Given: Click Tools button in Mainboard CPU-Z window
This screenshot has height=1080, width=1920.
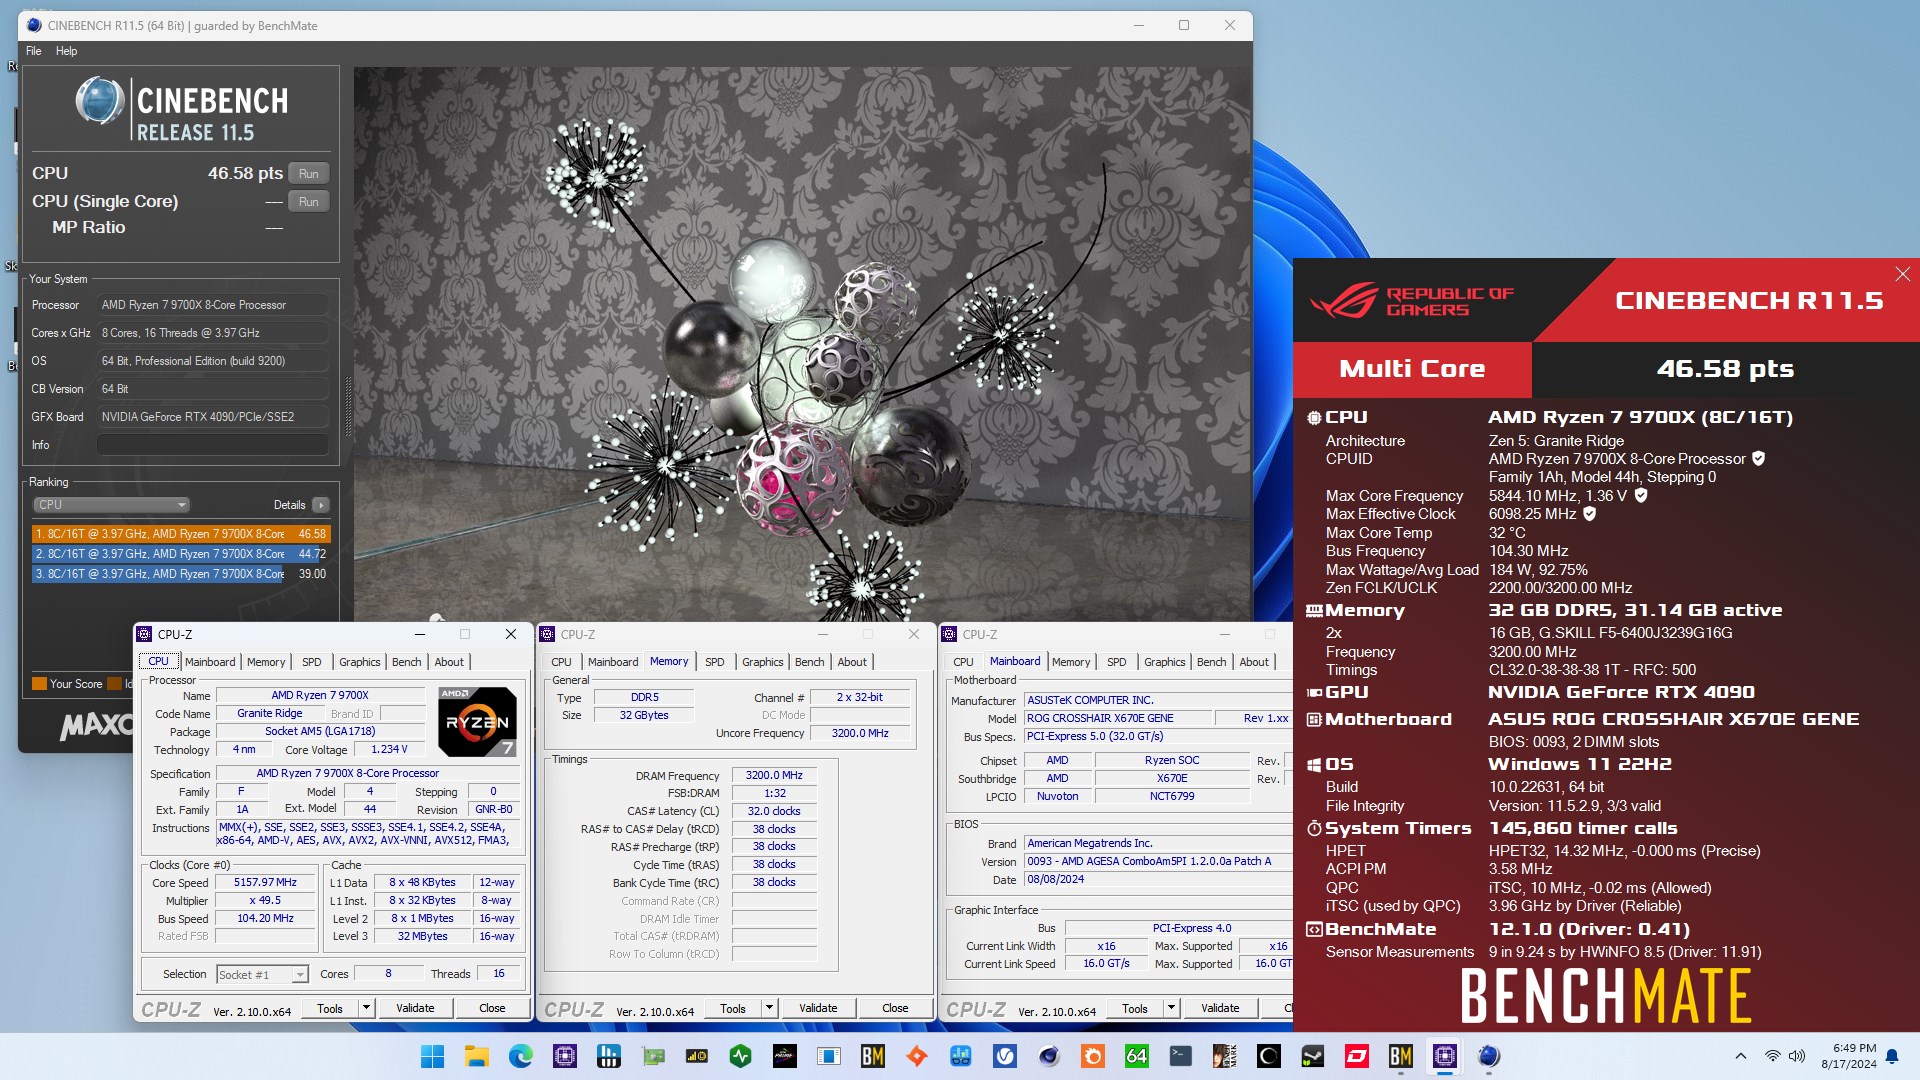Looking at the screenshot, I should [x=1135, y=1008].
